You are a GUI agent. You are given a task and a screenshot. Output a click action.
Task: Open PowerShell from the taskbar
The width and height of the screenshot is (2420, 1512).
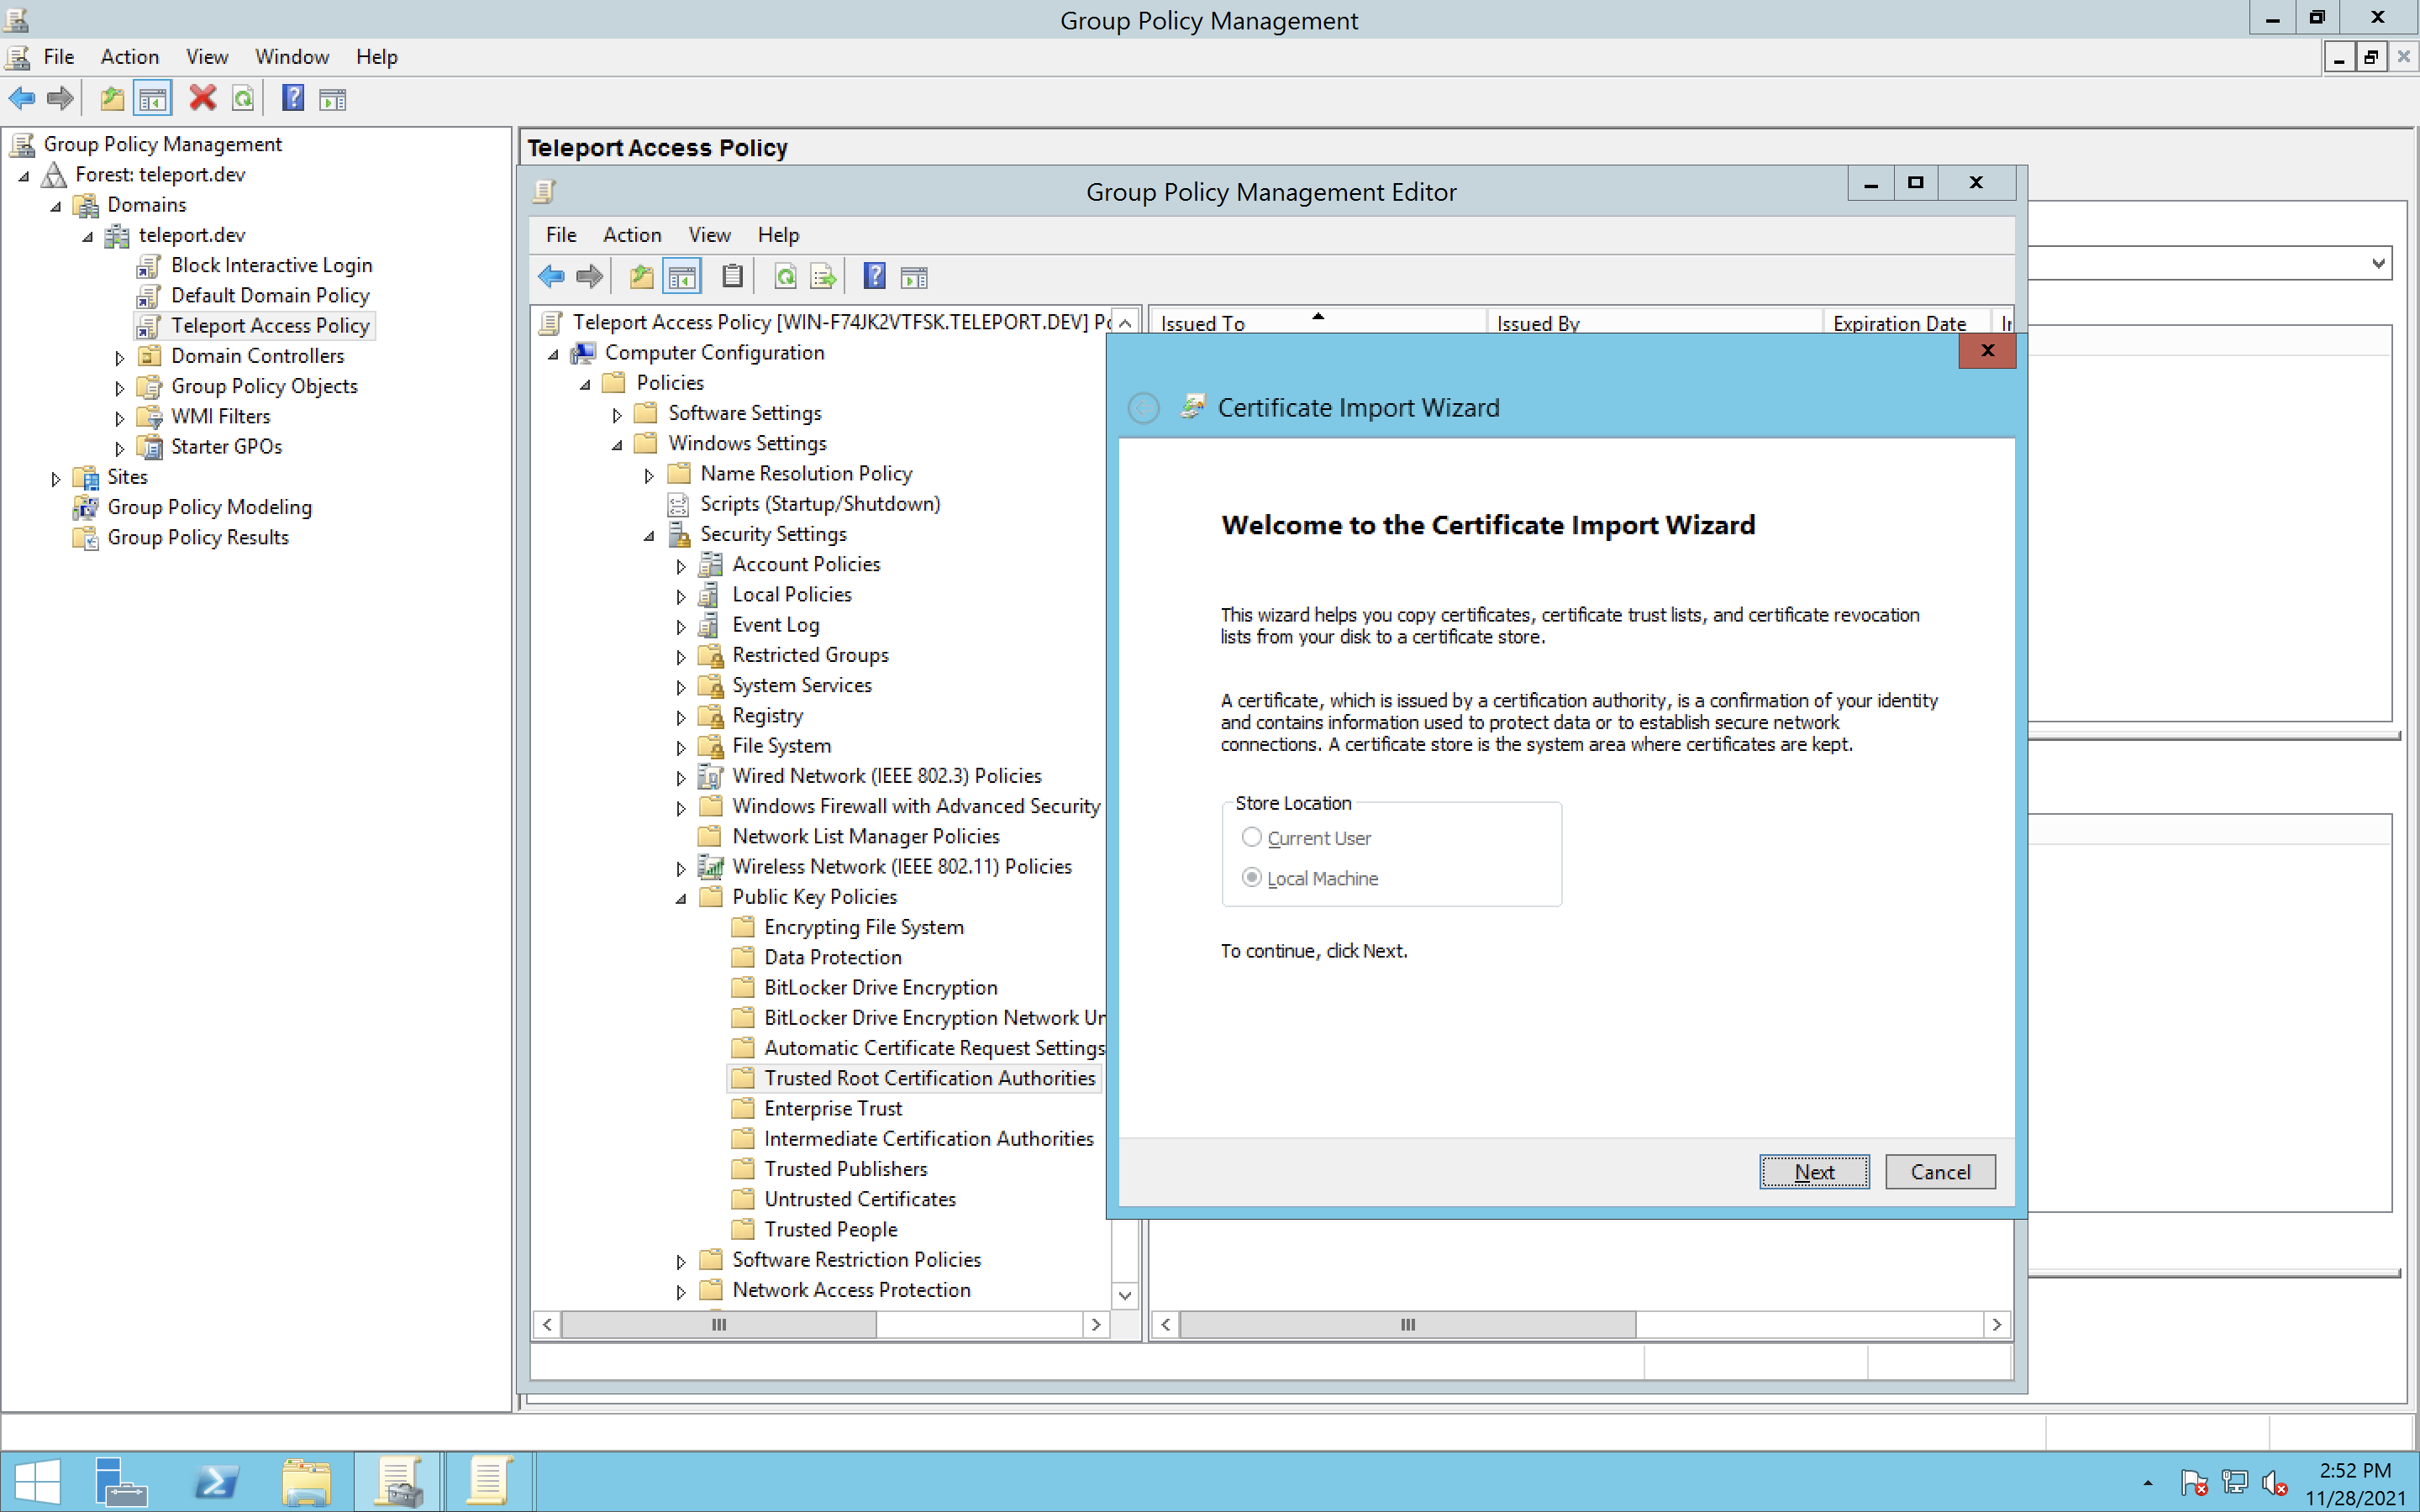click(216, 1481)
